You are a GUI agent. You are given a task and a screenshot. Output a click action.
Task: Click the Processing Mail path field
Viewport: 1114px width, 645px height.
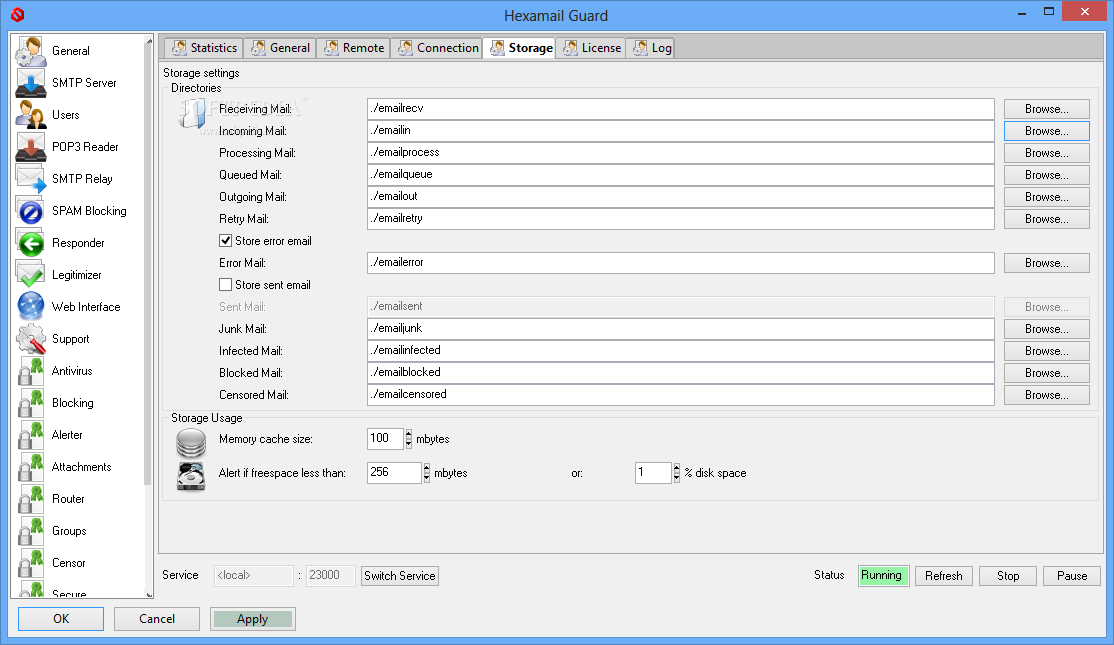pos(681,153)
